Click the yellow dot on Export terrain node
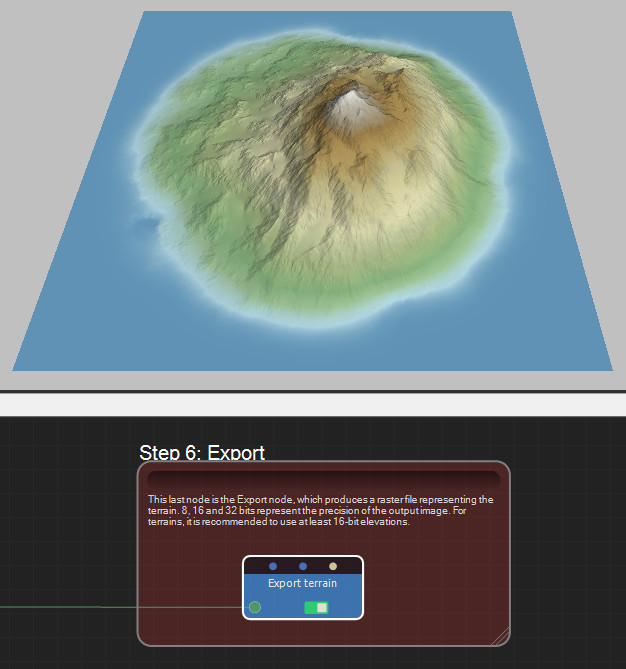The width and height of the screenshot is (626, 669). [x=333, y=566]
